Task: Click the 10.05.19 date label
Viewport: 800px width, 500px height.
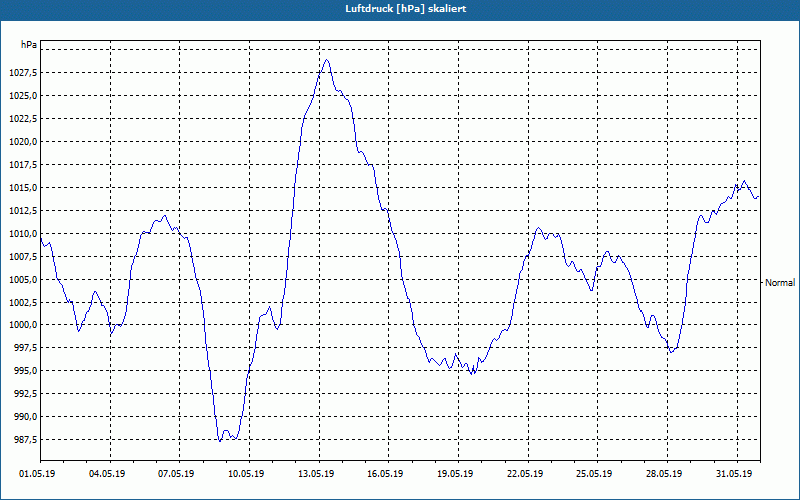Action: [x=246, y=474]
